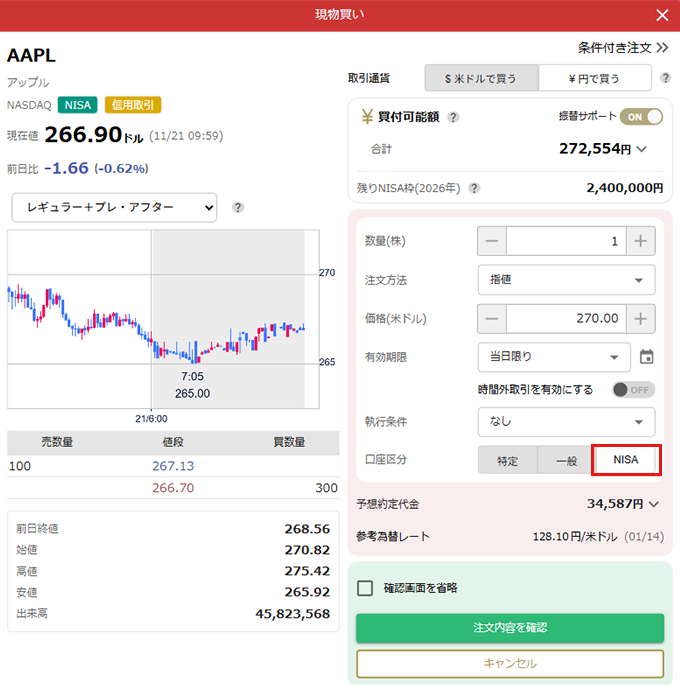The height and width of the screenshot is (685, 680).
Task: Select ￥円で買う currency tab
Action: pyautogui.click(x=595, y=78)
